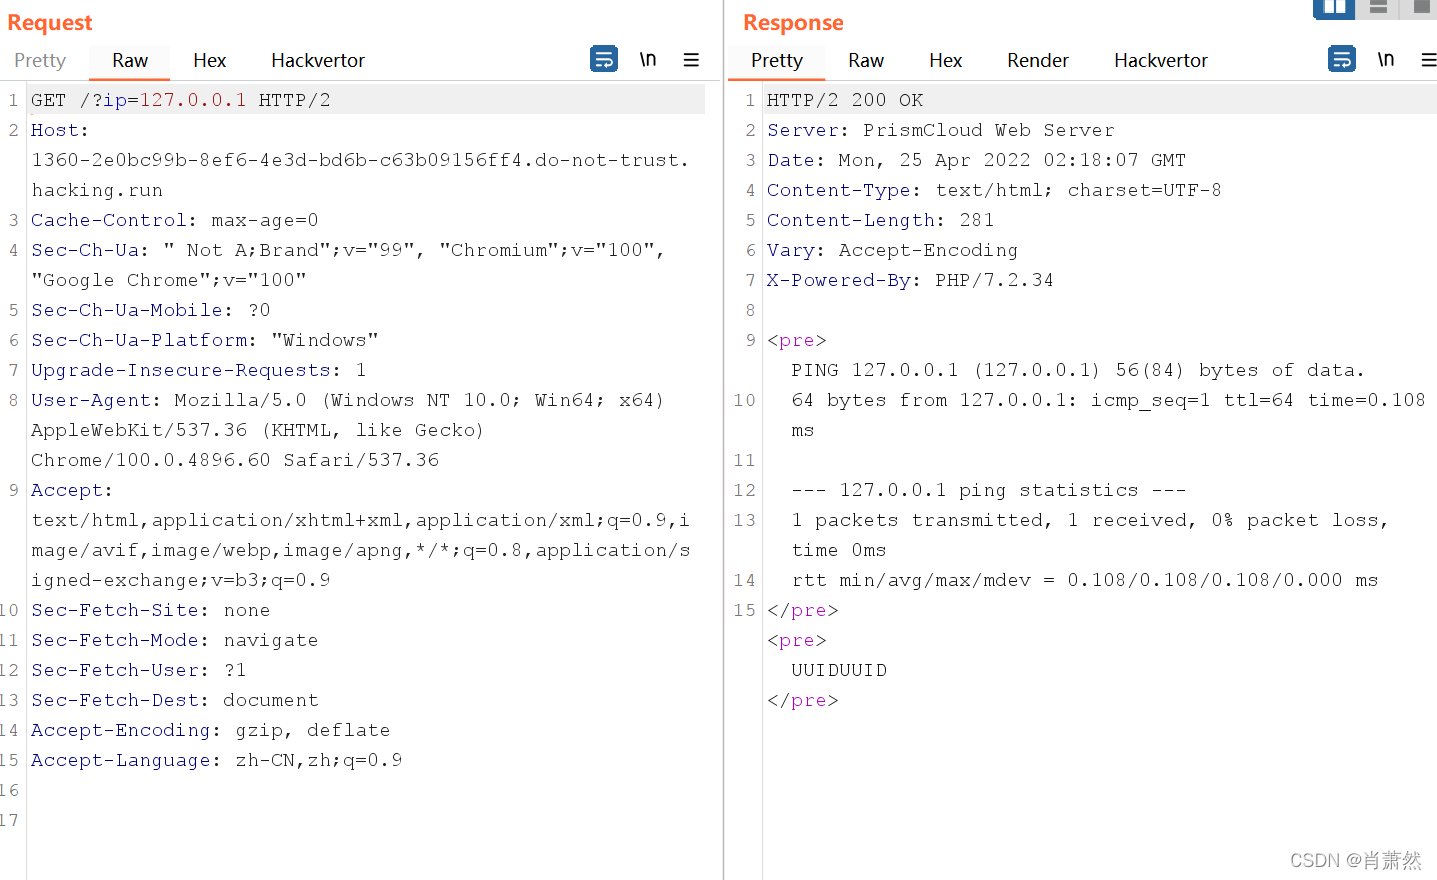Click the Vary: Accept-Encoding header

pos(893,250)
